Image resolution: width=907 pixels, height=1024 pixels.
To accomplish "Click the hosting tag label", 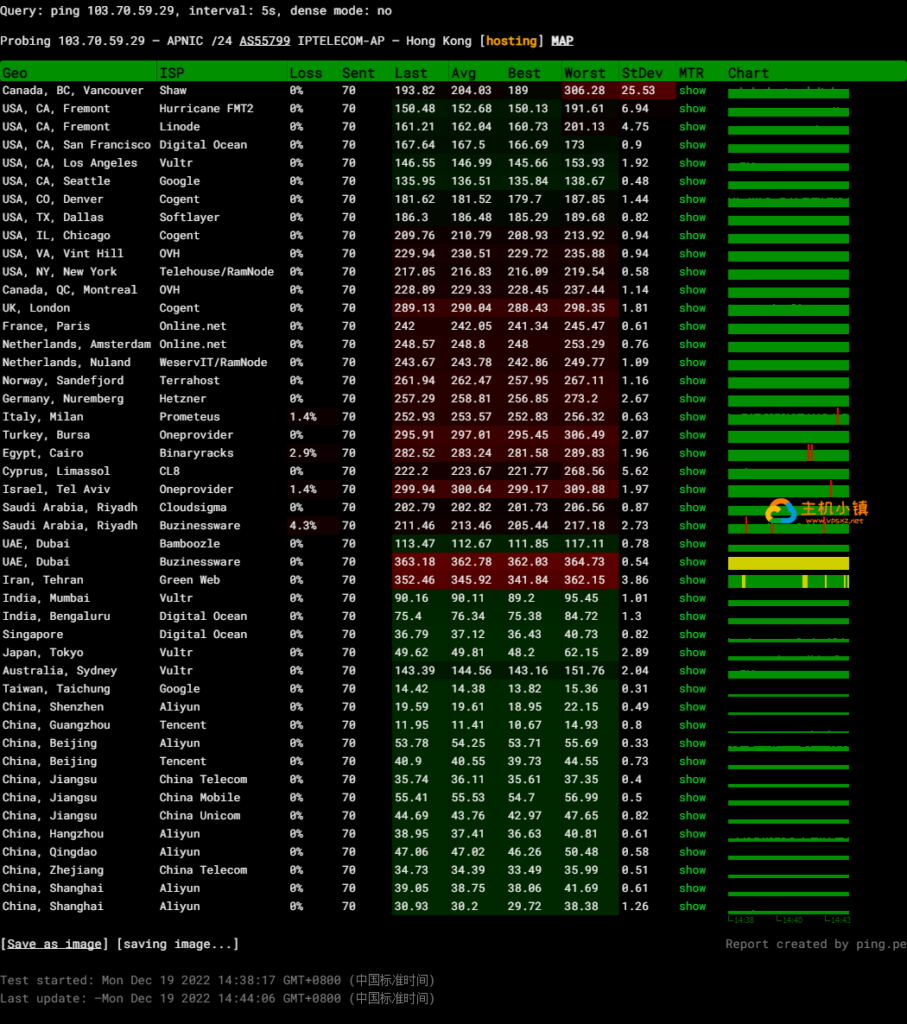I will click(511, 41).
